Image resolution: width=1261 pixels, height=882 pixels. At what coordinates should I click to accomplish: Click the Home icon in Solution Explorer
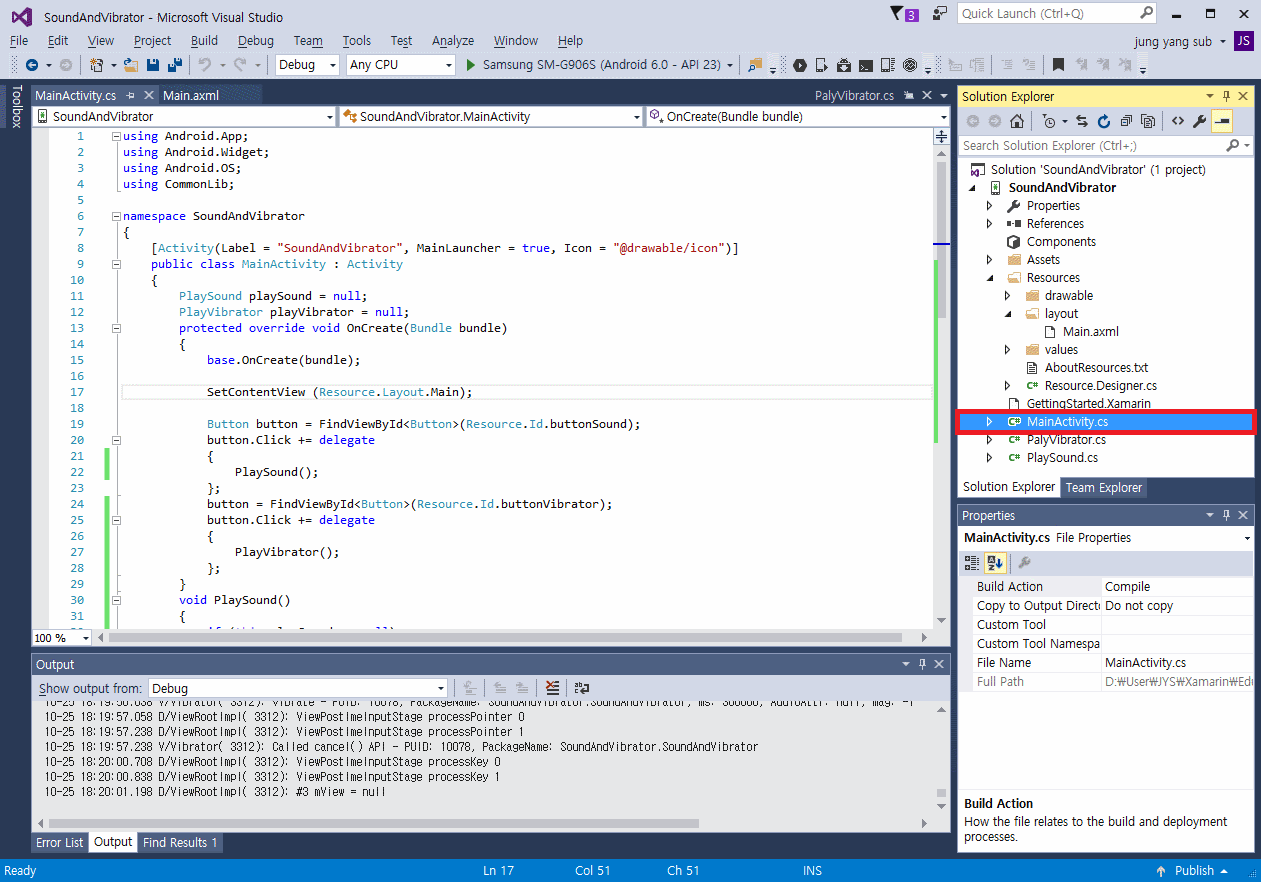coord(1017,121)
